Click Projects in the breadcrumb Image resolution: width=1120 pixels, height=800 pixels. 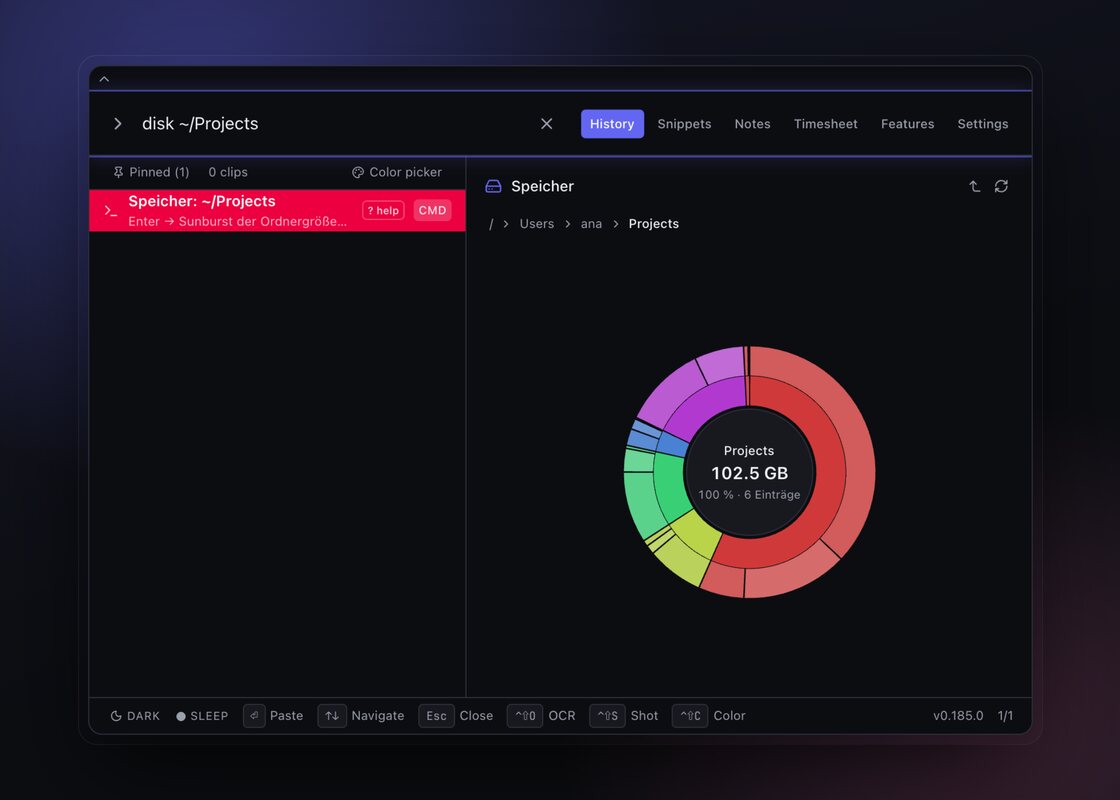[x=654, y=224]
